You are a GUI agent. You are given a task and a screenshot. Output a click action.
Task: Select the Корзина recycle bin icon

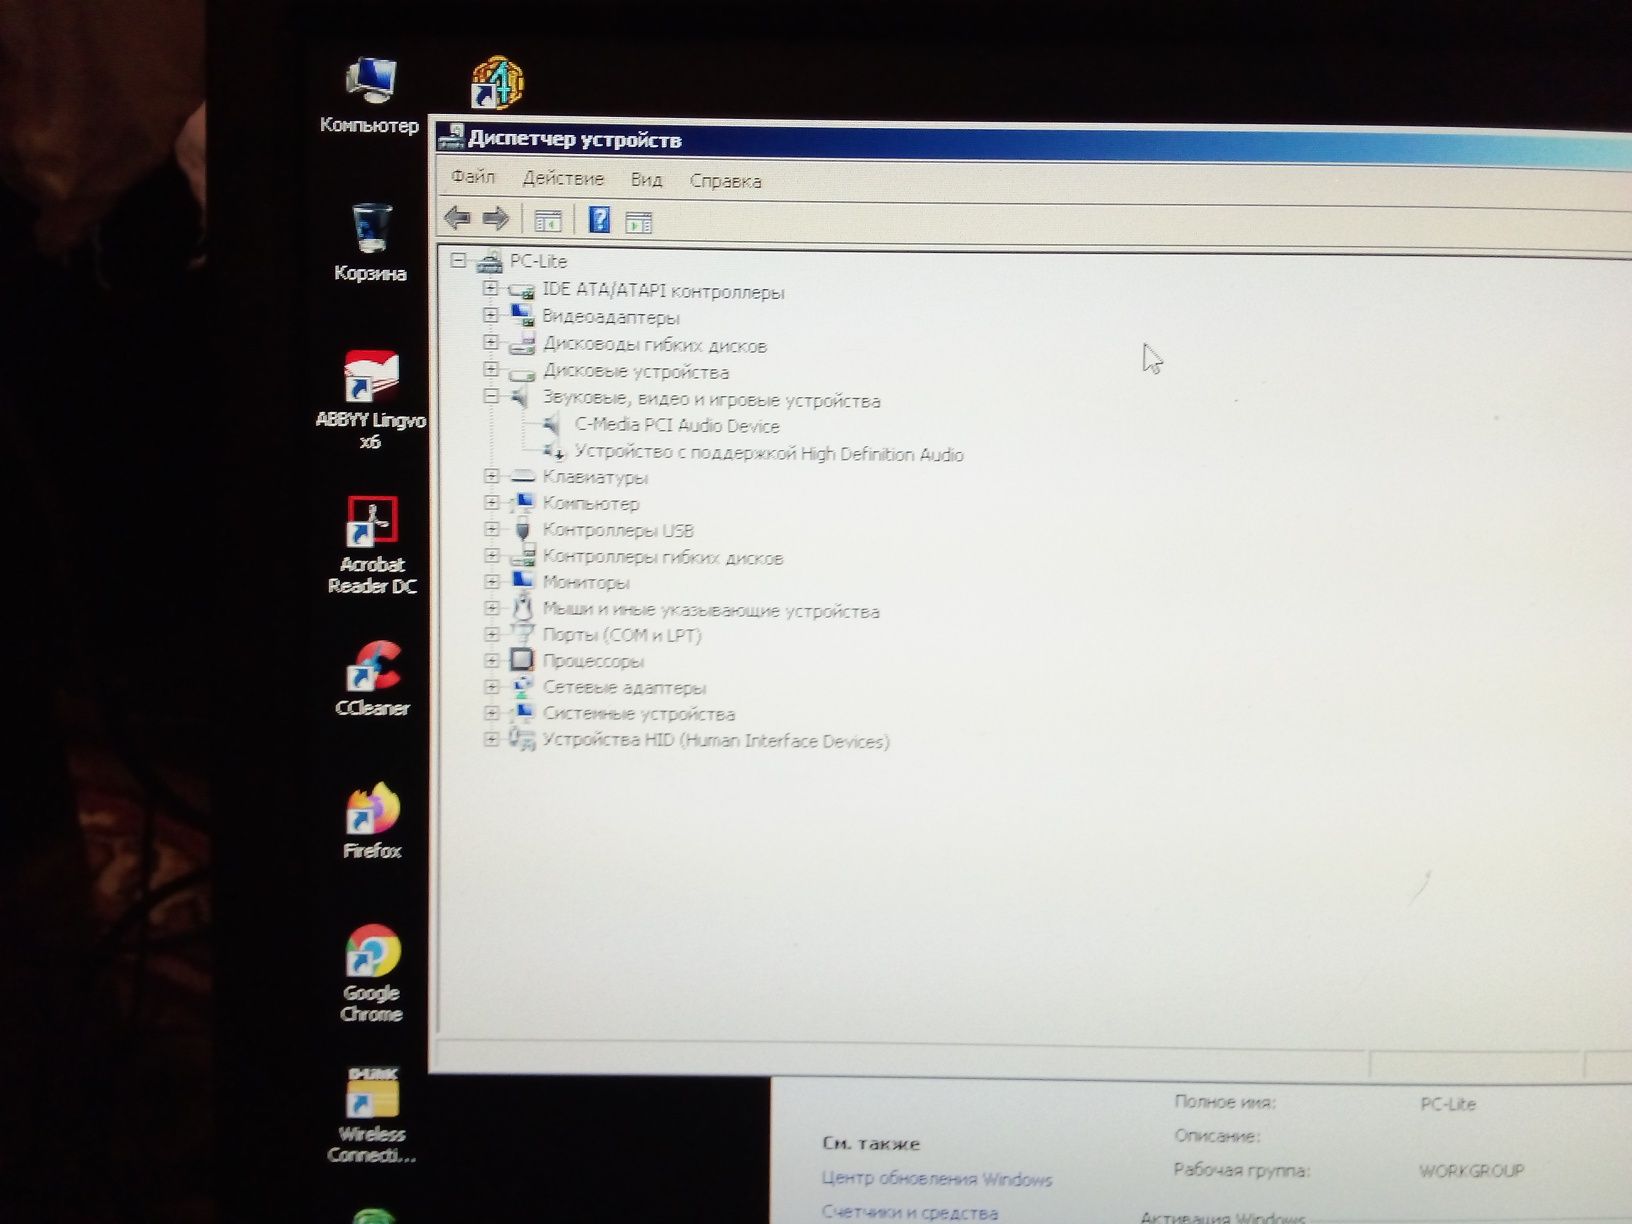370,243
